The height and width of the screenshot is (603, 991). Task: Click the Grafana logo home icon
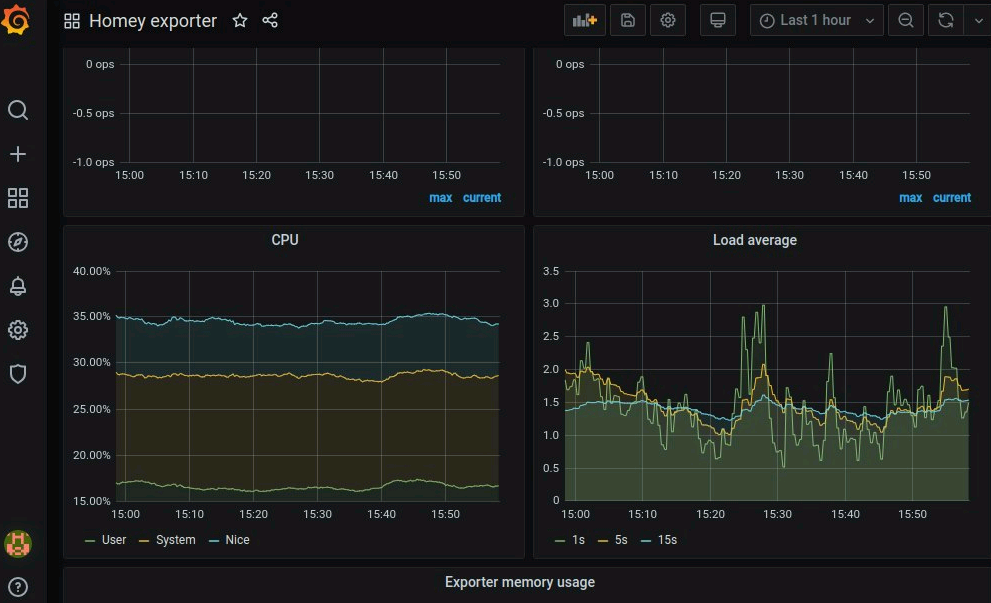point(17,20)
